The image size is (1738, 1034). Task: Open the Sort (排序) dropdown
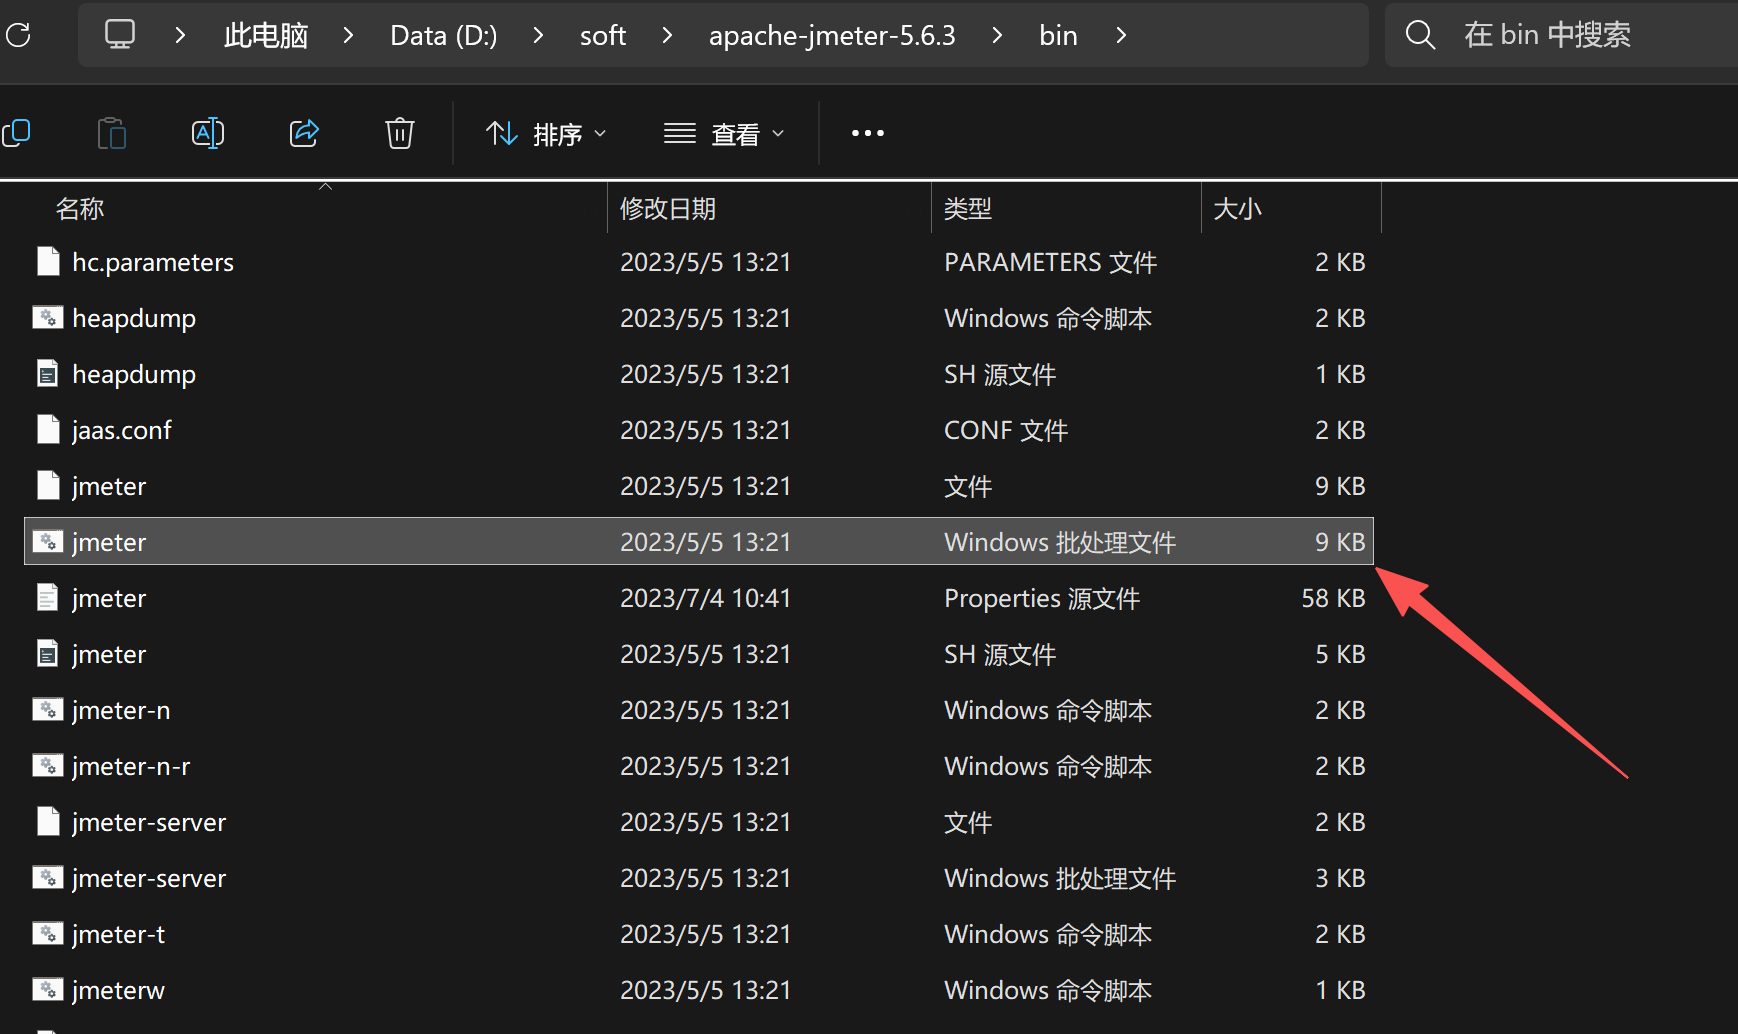pos(546,133)
